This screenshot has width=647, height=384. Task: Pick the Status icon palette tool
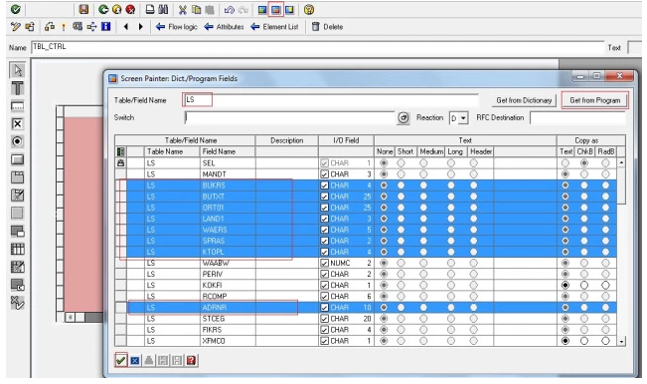click(x=17, y=303)
